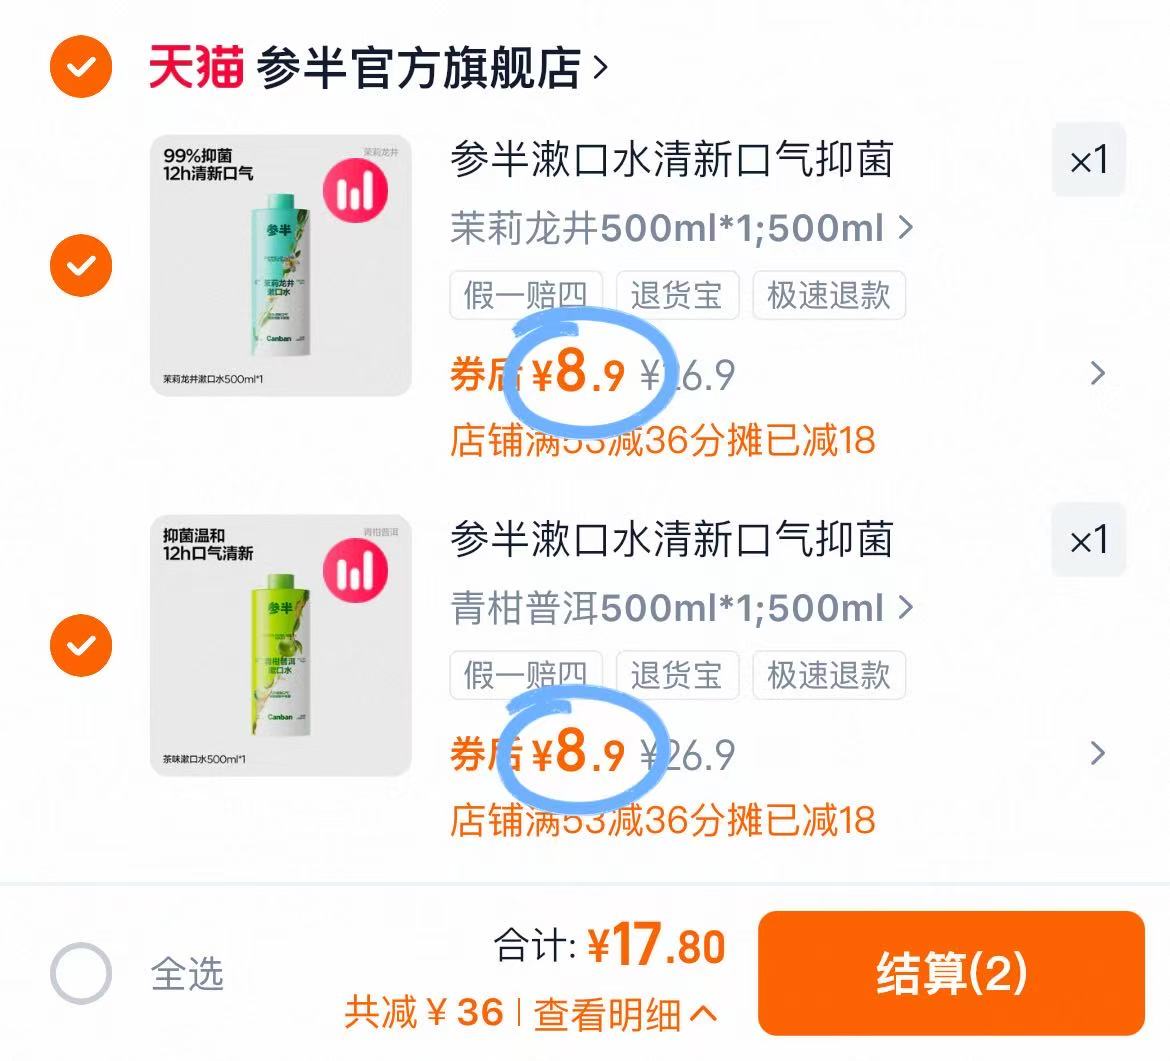The height and width of the screenshot is (1061, 1170).
Task: Uncheck the 茉莉龙井 mouthwash item
Action: (x=81, y=266)
